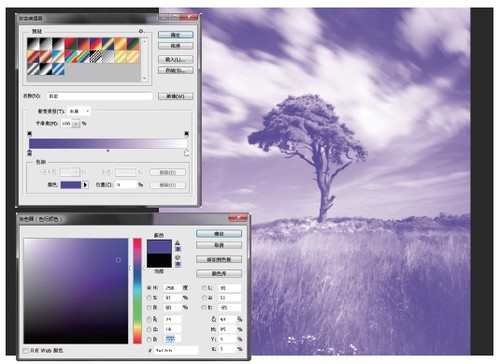Screen dimensions: 500x364
Task: Click the vertical rainbow hue slider
Action: [x=137, y=291]
